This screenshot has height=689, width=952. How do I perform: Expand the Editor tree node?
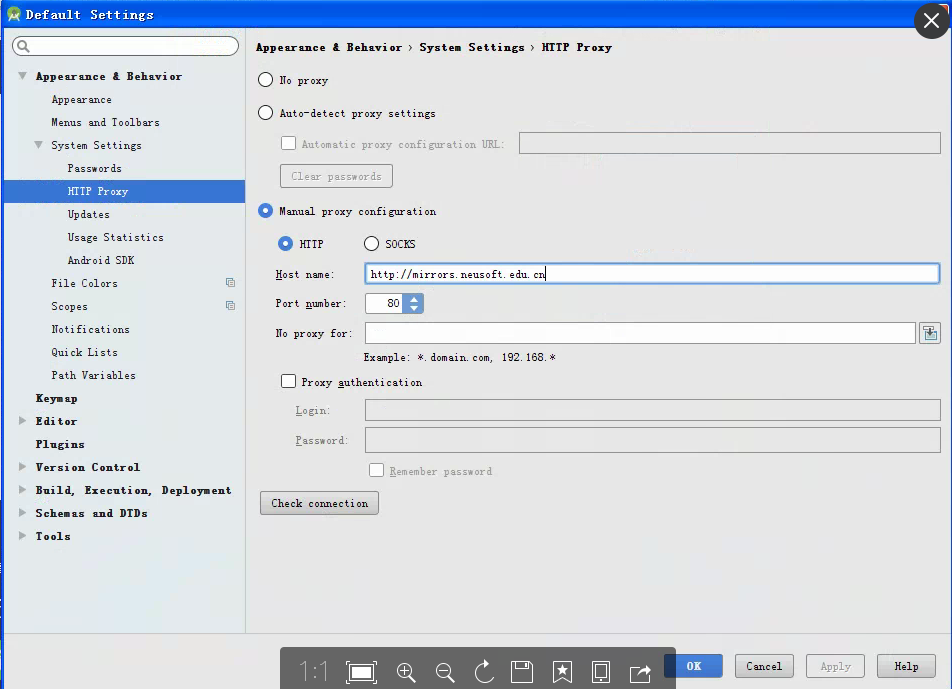click(22, 421)
